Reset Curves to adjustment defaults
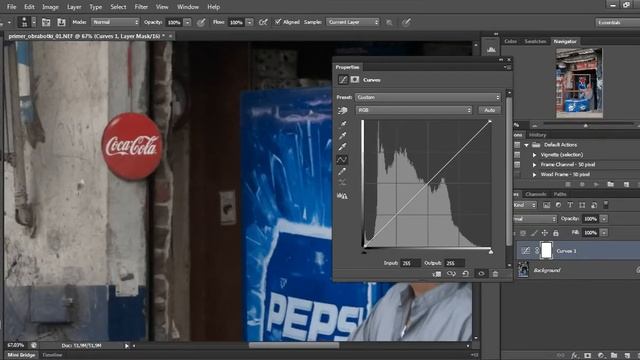Image resolution: width=640 pixels, height=360 pixels. point(465,274)
